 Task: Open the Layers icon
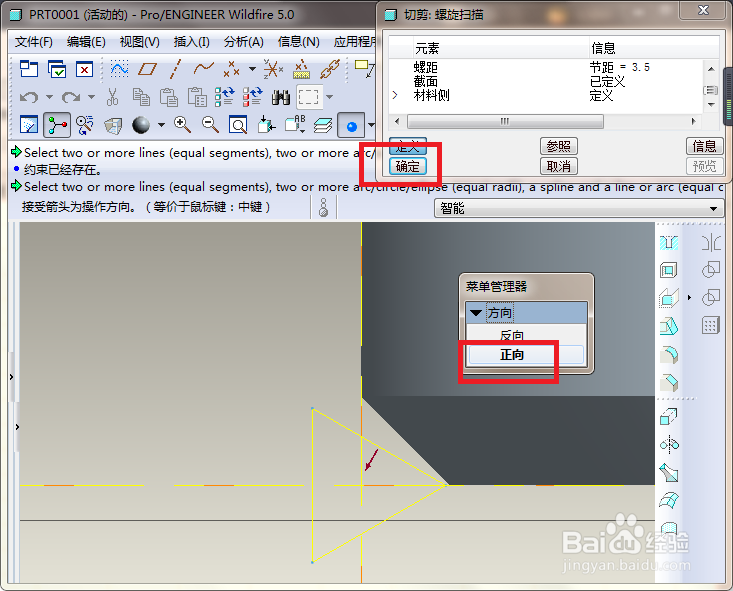(x=323, y=125)
